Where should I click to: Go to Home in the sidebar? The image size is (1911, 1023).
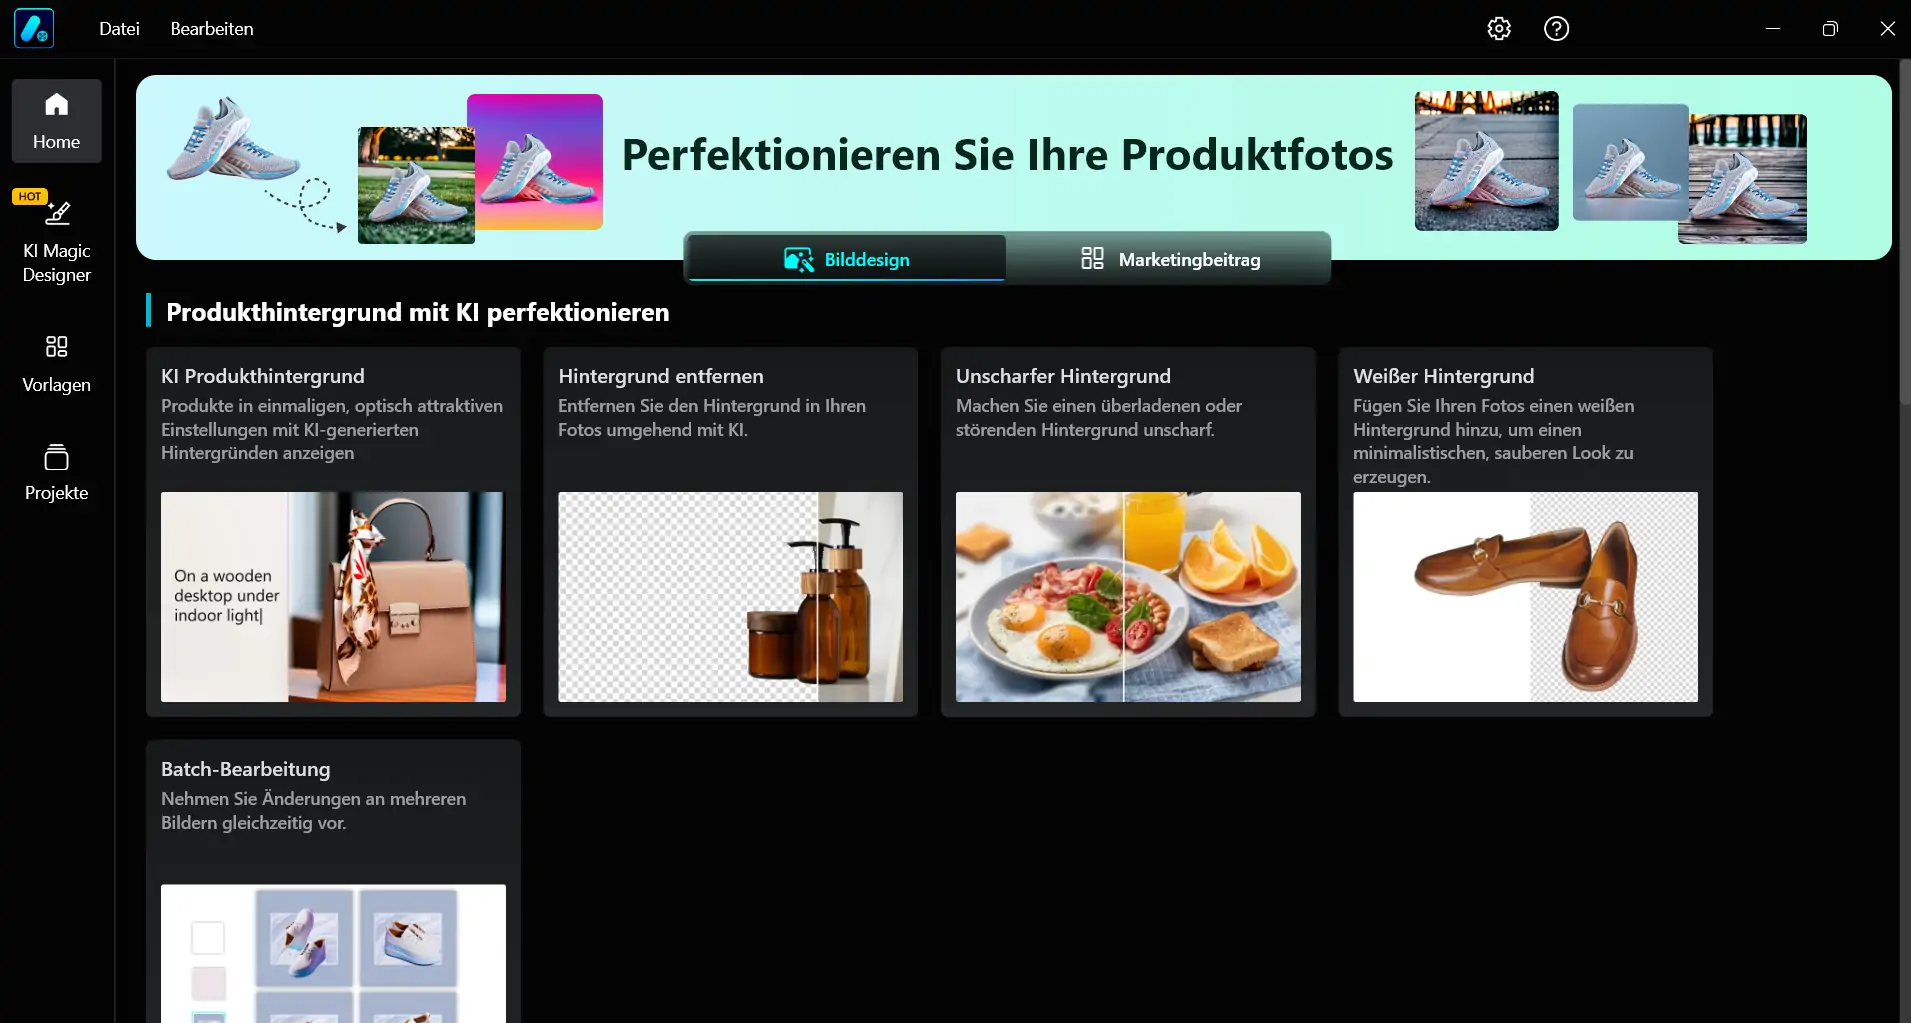[57, 121]
